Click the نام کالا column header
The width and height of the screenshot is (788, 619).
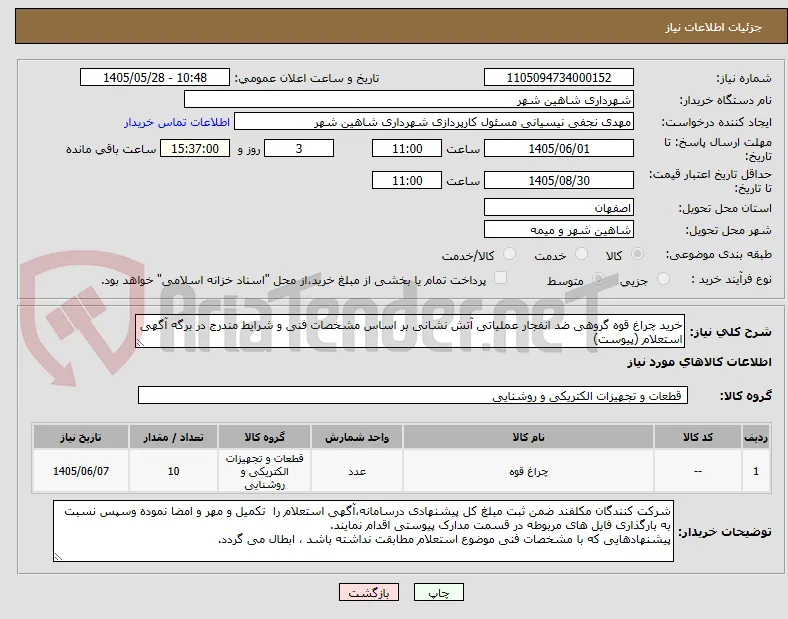click(x=528, y=437)
